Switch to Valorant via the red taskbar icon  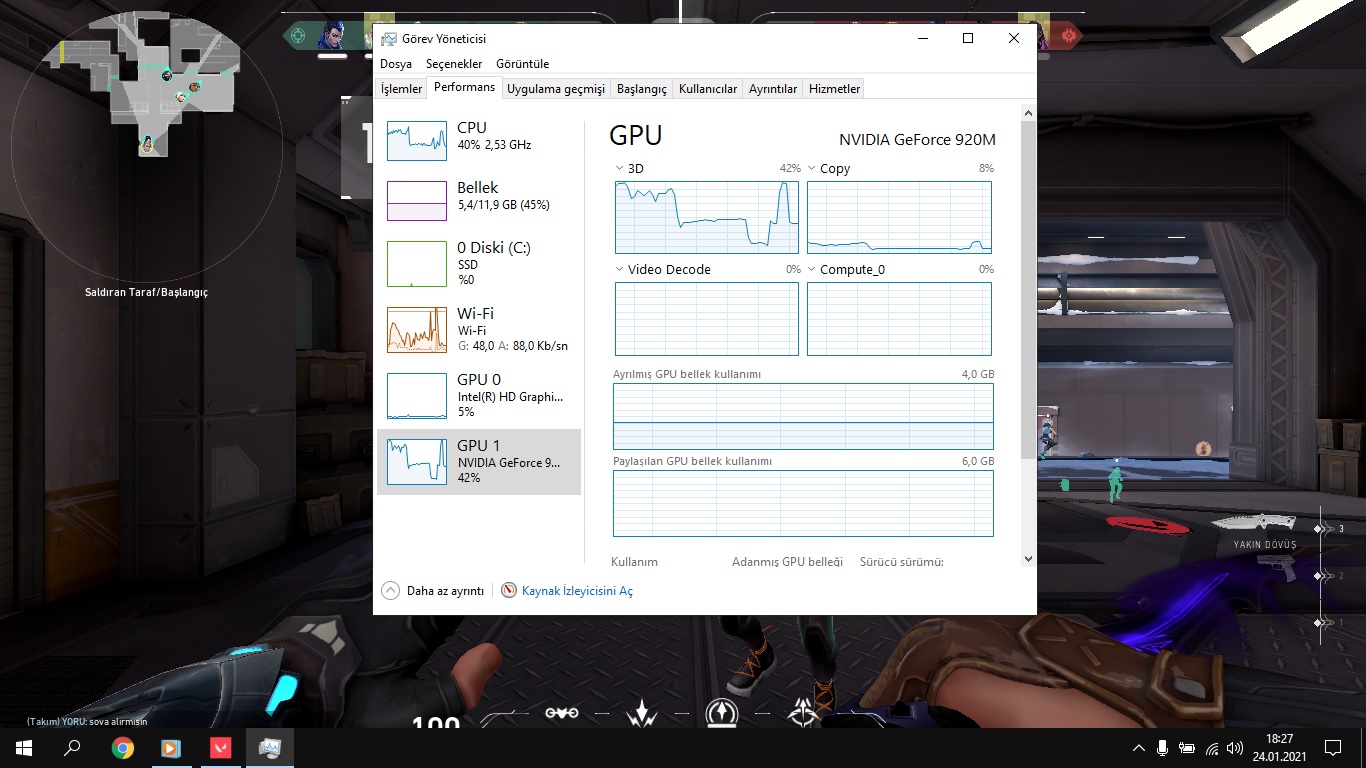[x=220, y=747]
